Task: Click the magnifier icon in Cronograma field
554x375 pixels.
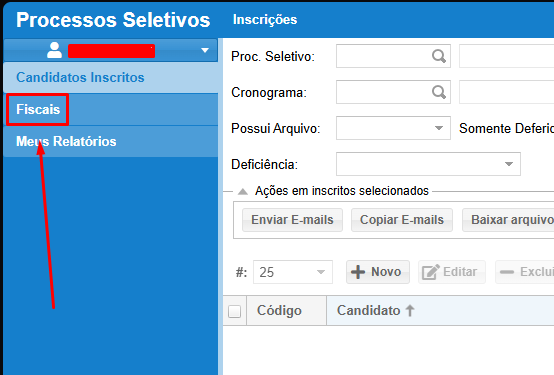Action: [x=439, y=92]
